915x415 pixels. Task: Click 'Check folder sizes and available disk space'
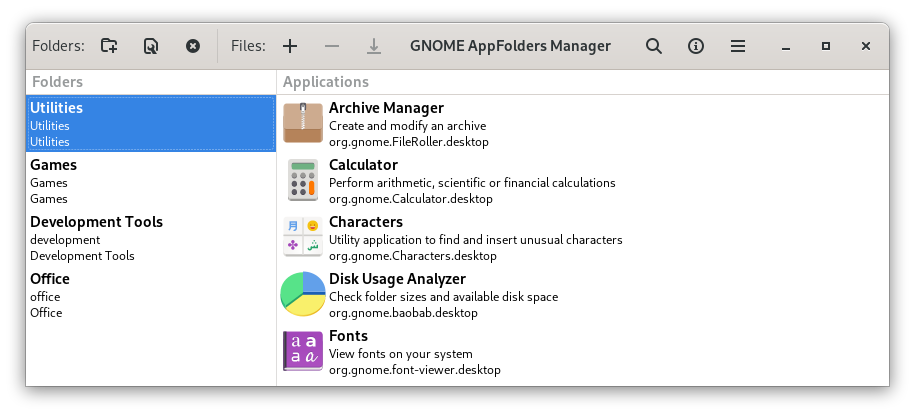coord(443,297)
